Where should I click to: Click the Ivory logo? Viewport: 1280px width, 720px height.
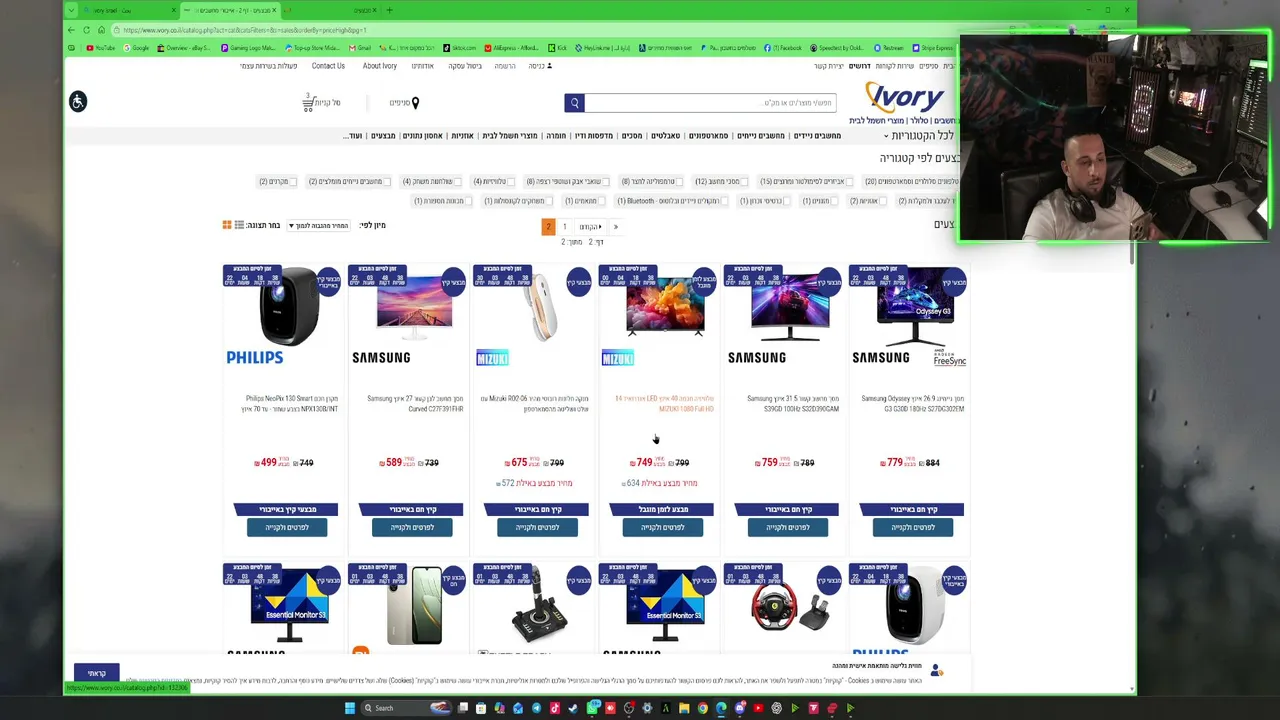pyautogui.click(x=904, y=98)
